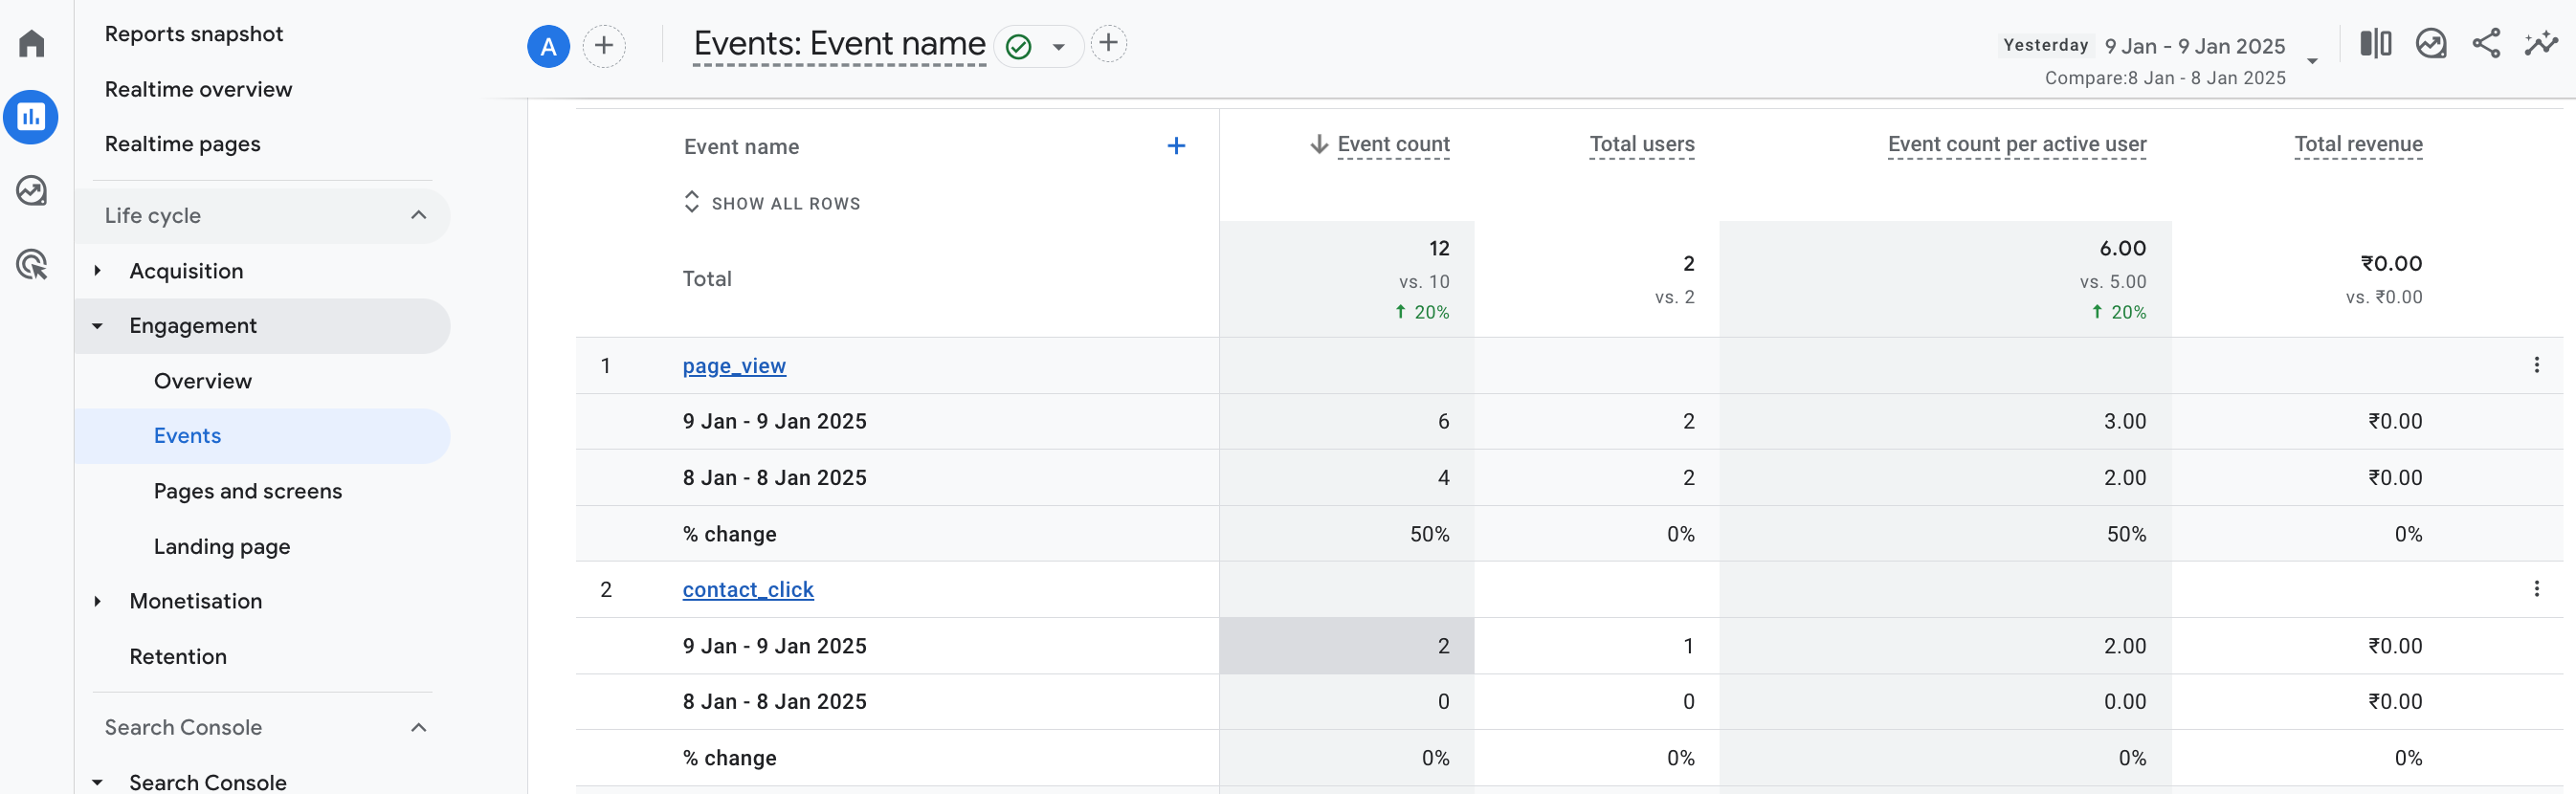
Task: Open the contact_click event link
Action: tap(748, 590)
